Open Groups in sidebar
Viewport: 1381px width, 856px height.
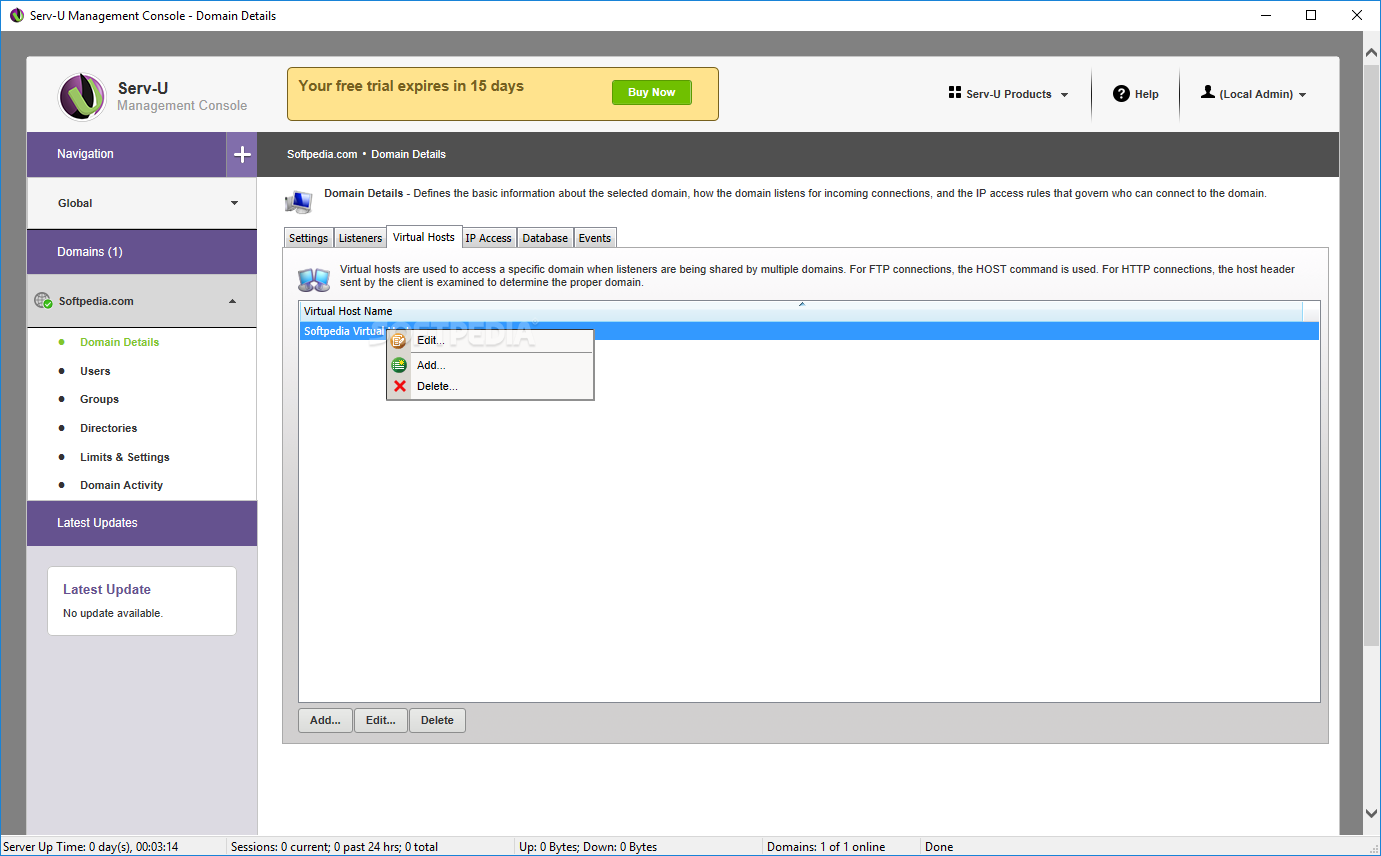click(x=100, y=399)
